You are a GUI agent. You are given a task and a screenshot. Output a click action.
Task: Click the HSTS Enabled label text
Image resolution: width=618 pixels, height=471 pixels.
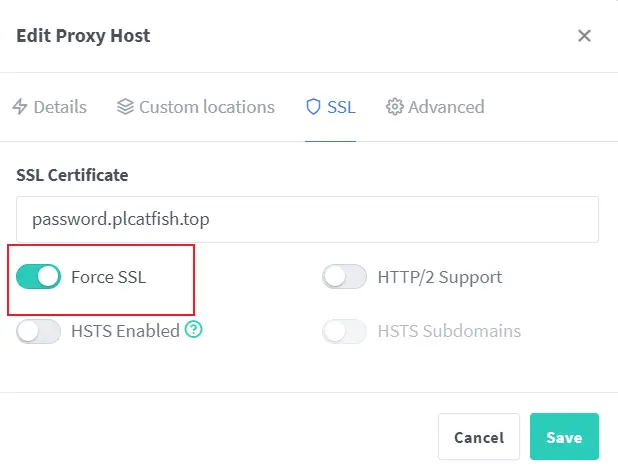[125, 331]
